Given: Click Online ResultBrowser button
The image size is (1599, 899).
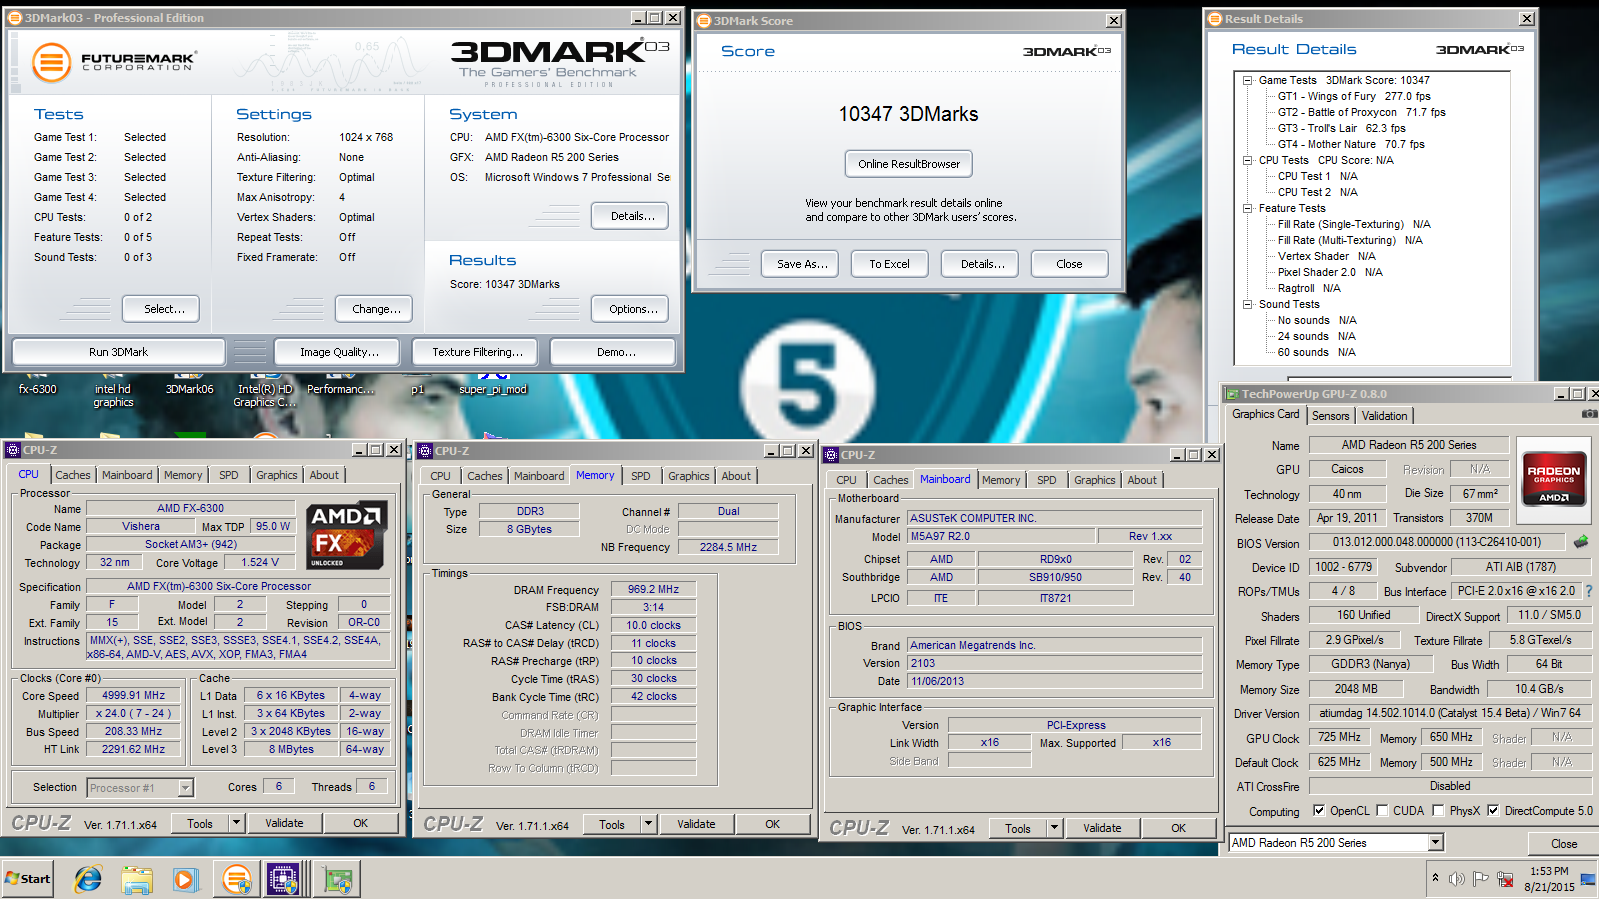Looking at the screenshot, I should click(x=909, y=164).
